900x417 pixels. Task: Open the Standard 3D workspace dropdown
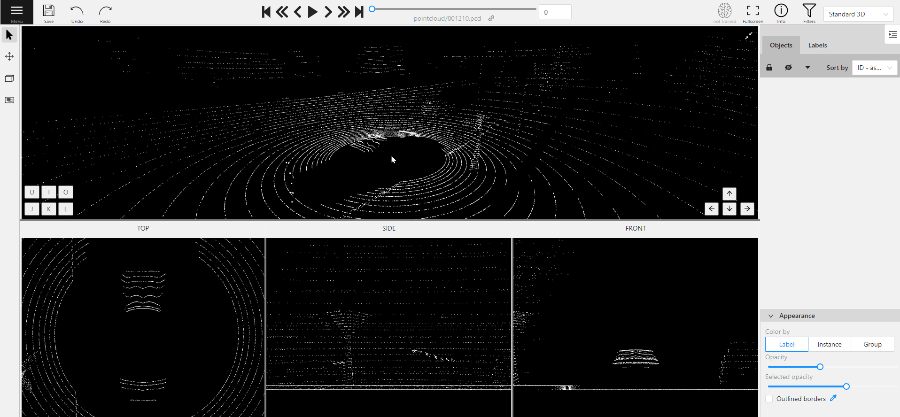857,13
